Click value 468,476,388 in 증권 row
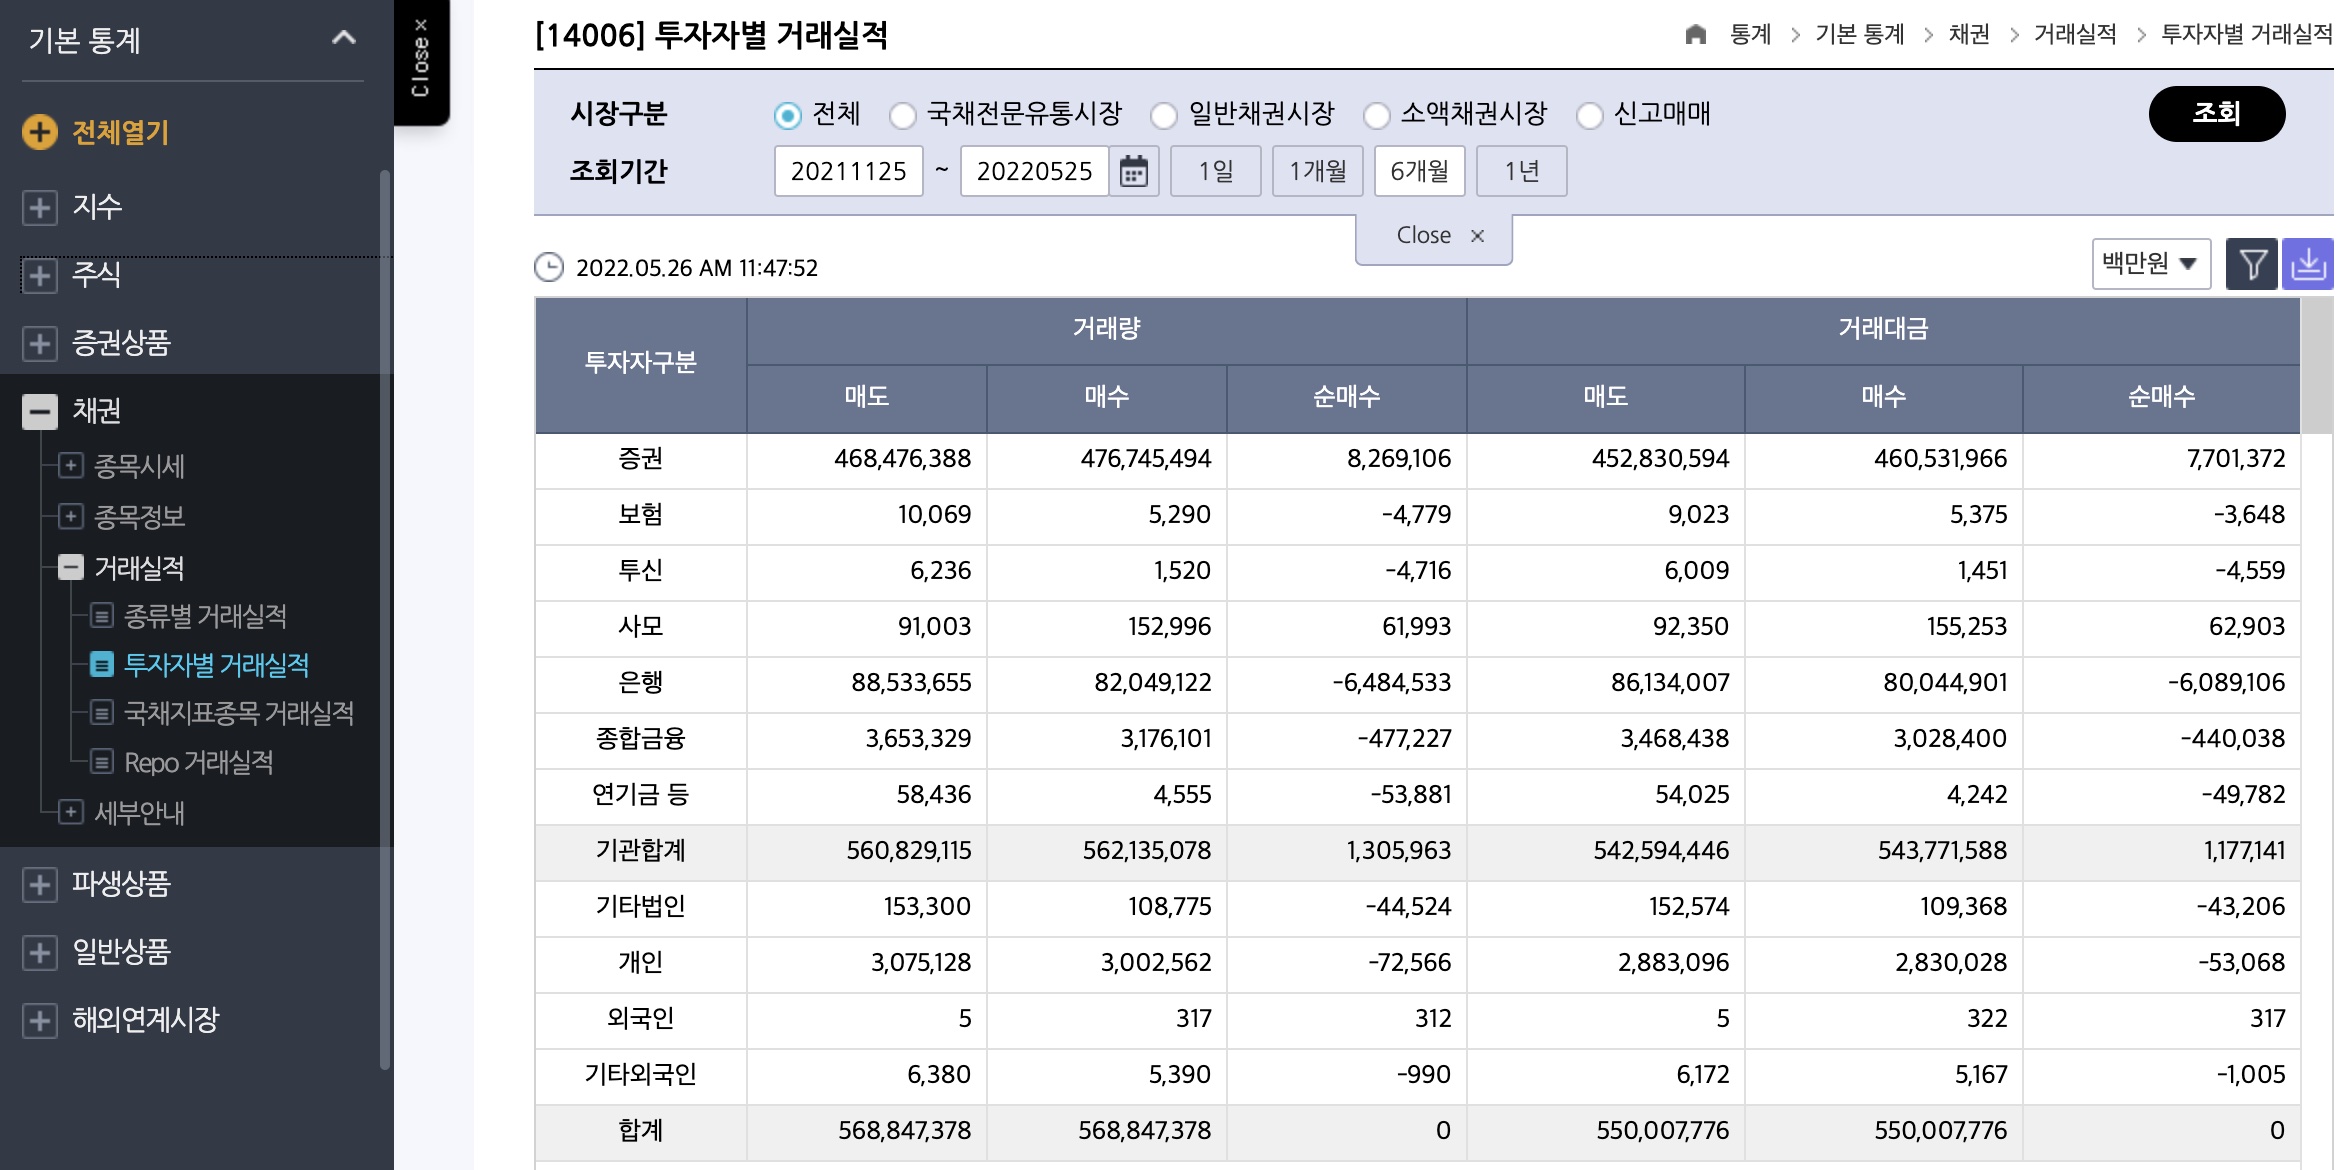2346x1170 pixels. 902,459
